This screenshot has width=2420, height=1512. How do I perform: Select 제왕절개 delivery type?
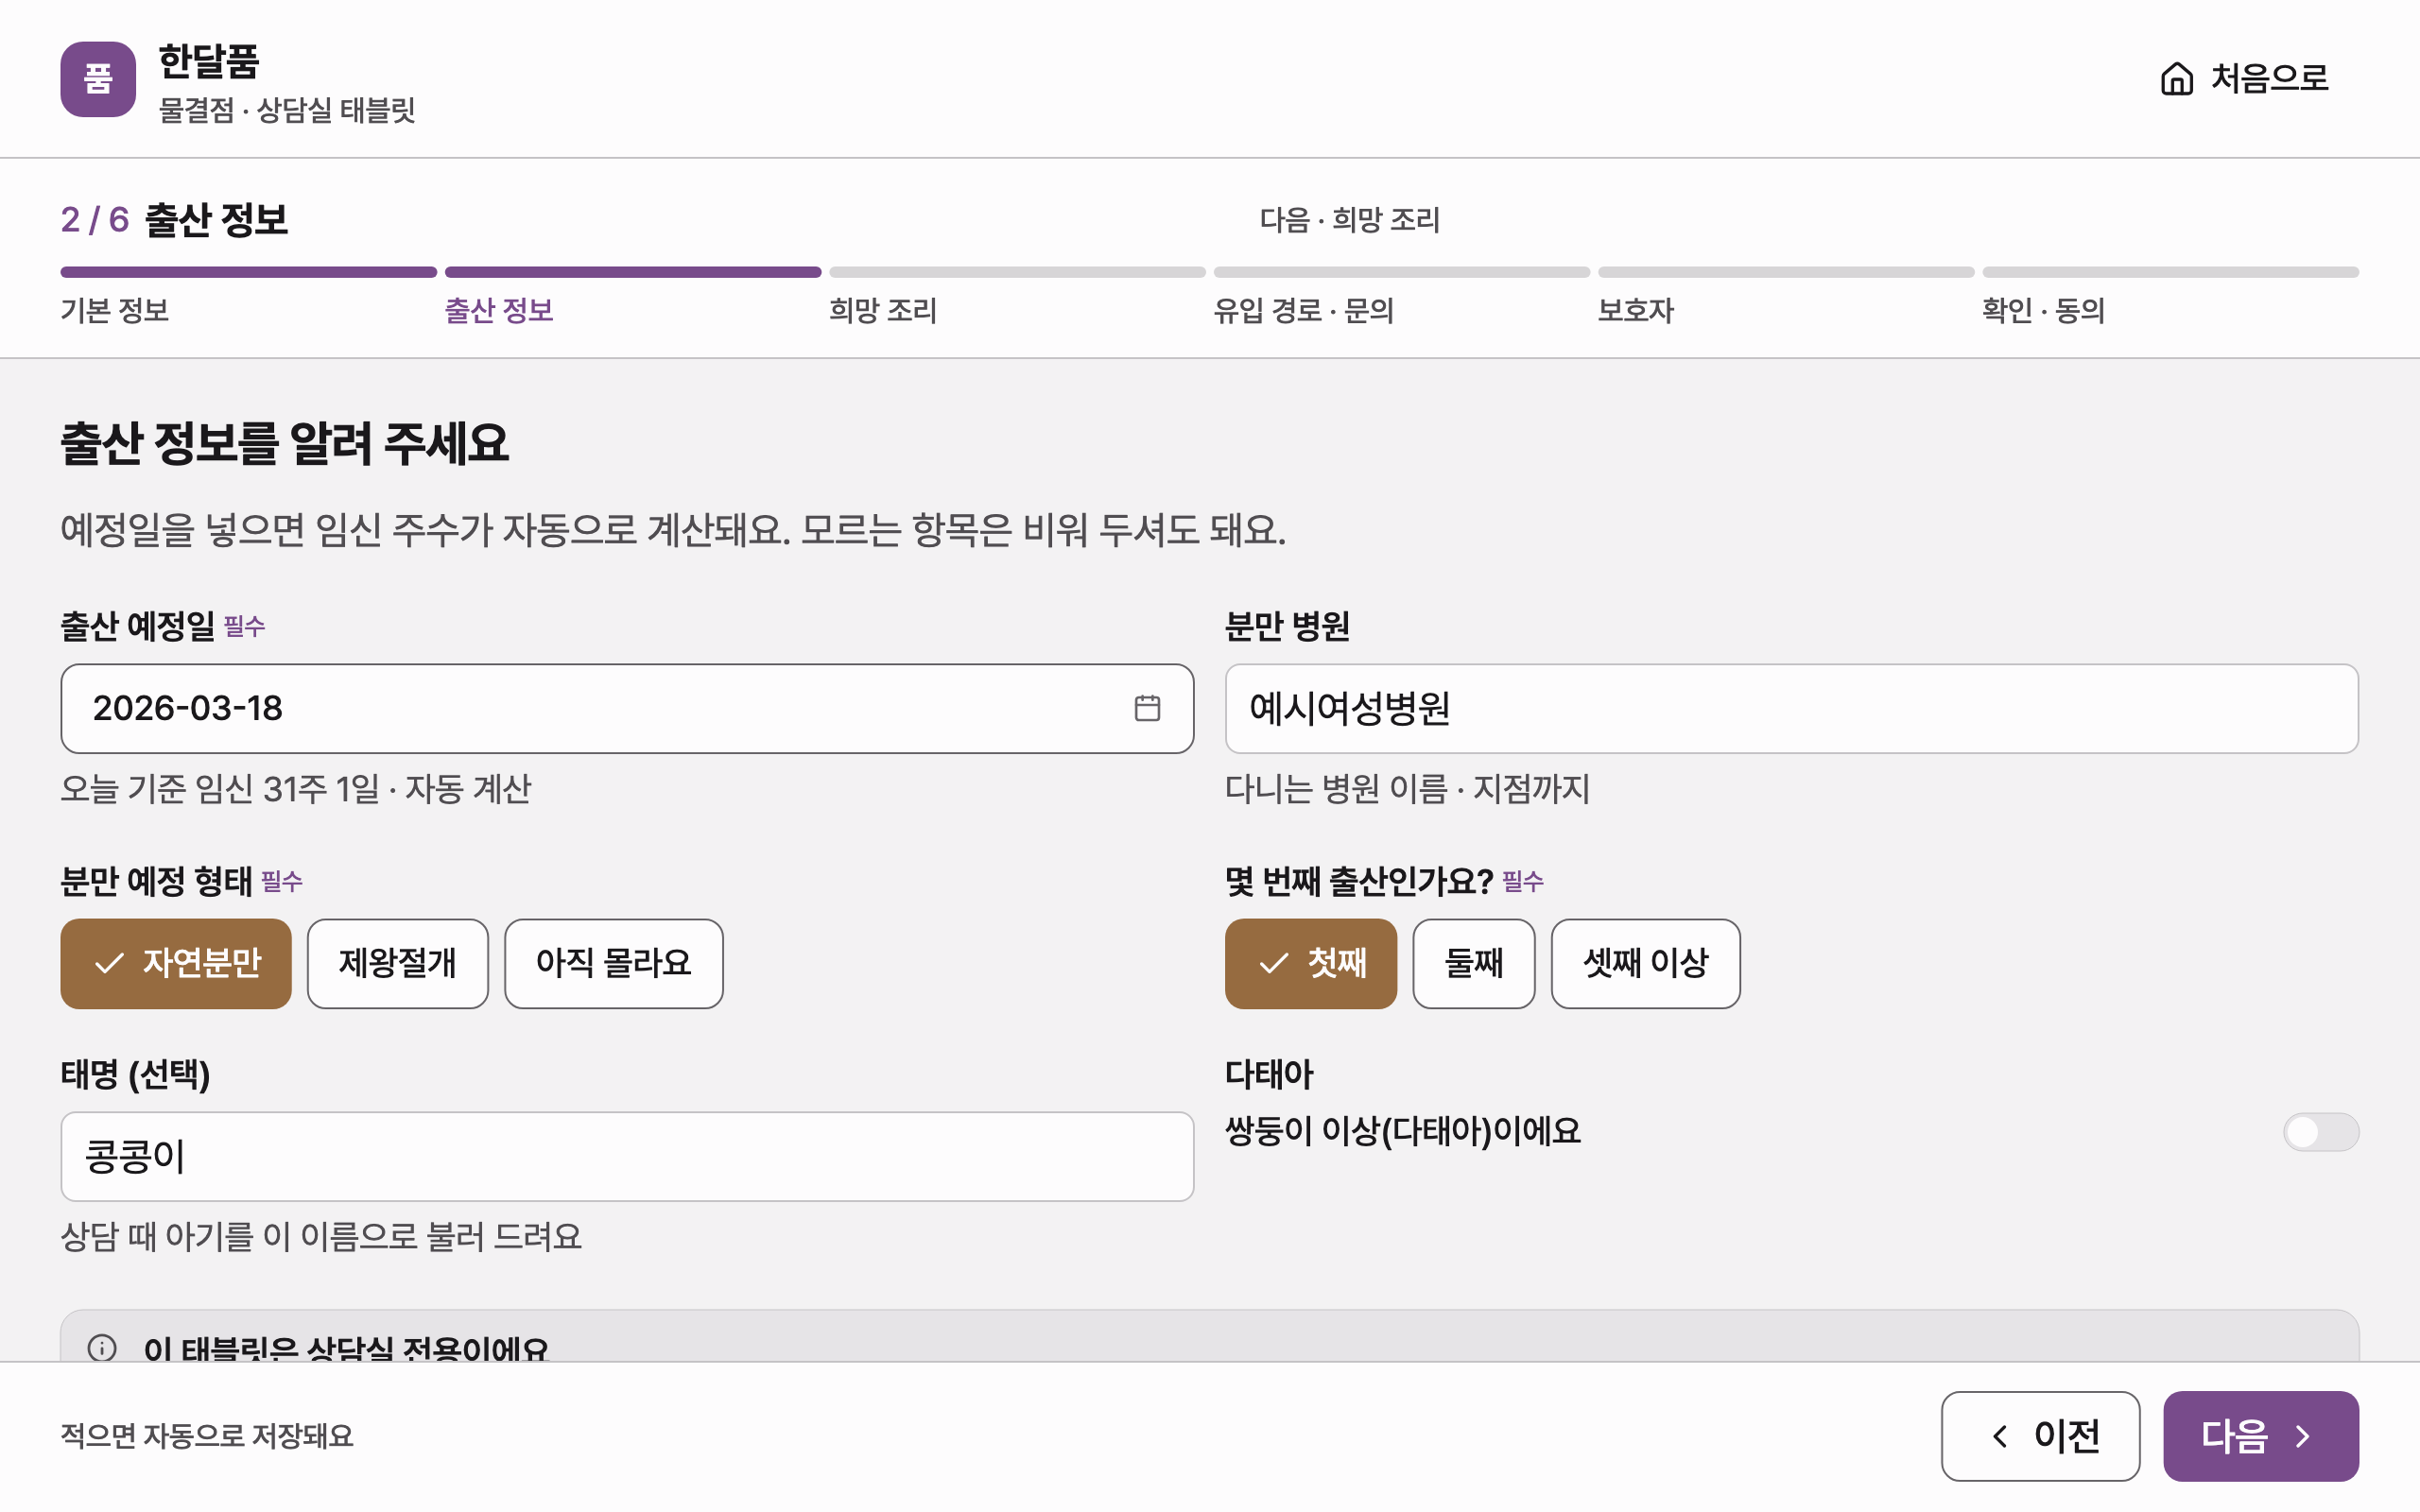(x=398, y=963)
